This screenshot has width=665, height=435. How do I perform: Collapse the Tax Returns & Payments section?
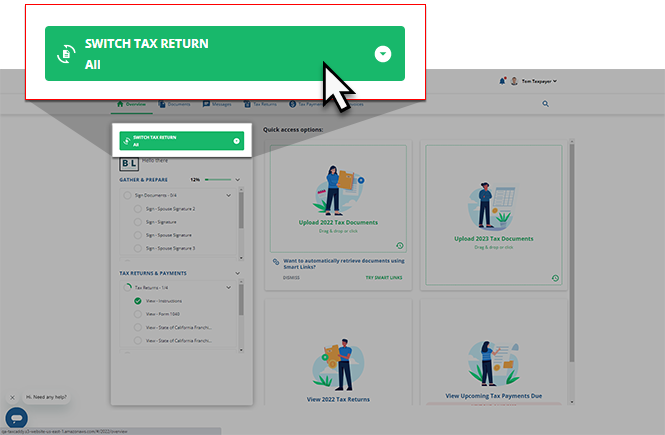click(238, 273)
